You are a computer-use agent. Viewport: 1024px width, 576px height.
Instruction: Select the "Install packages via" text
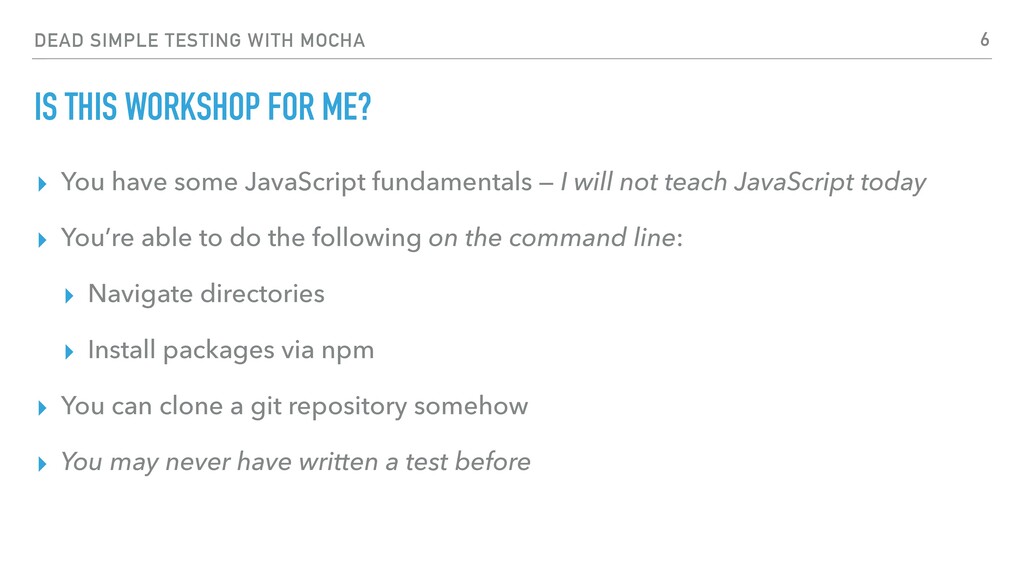click(x=201, y=351)
